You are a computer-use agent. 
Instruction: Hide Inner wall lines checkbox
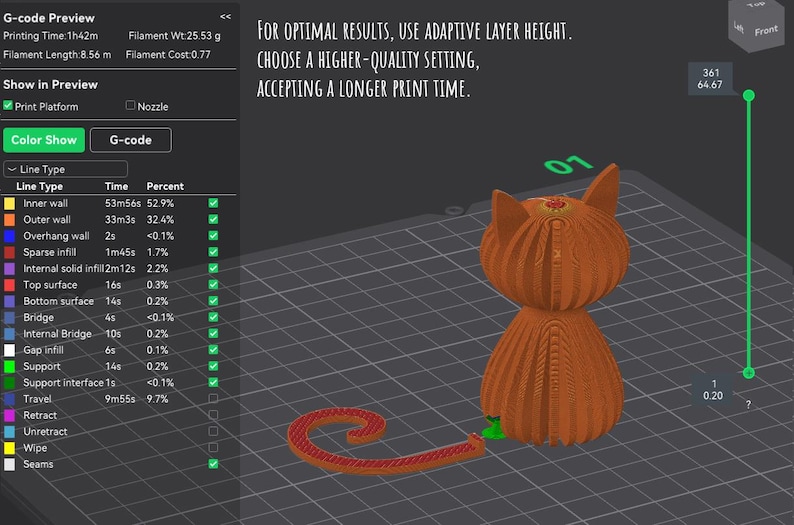213,203
